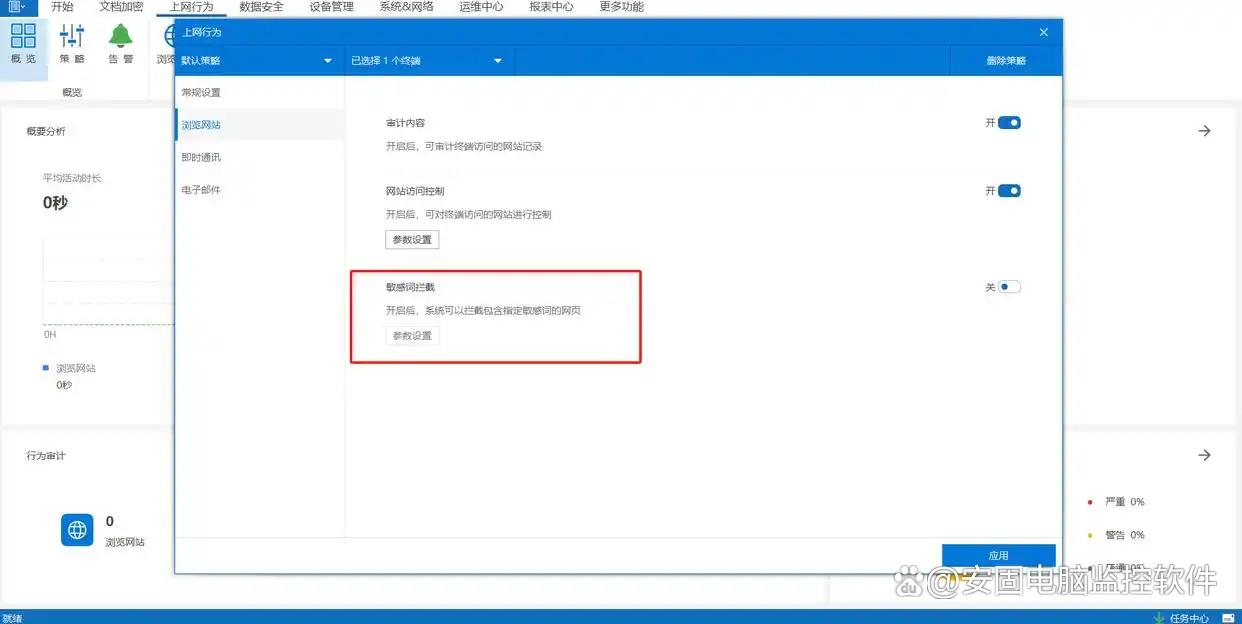Click 浏览网站 legend entry in chart
Image resolution: width=1242 pixels, height=624 pixels.
click(70, 368)
